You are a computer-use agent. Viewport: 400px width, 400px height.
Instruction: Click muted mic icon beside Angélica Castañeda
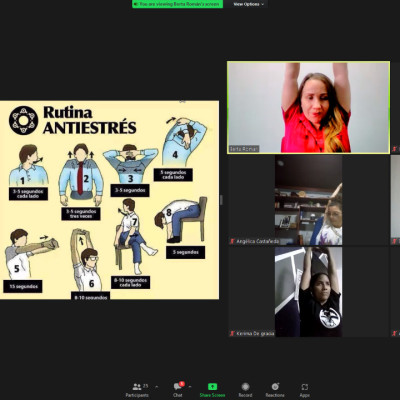coord(232,241)
